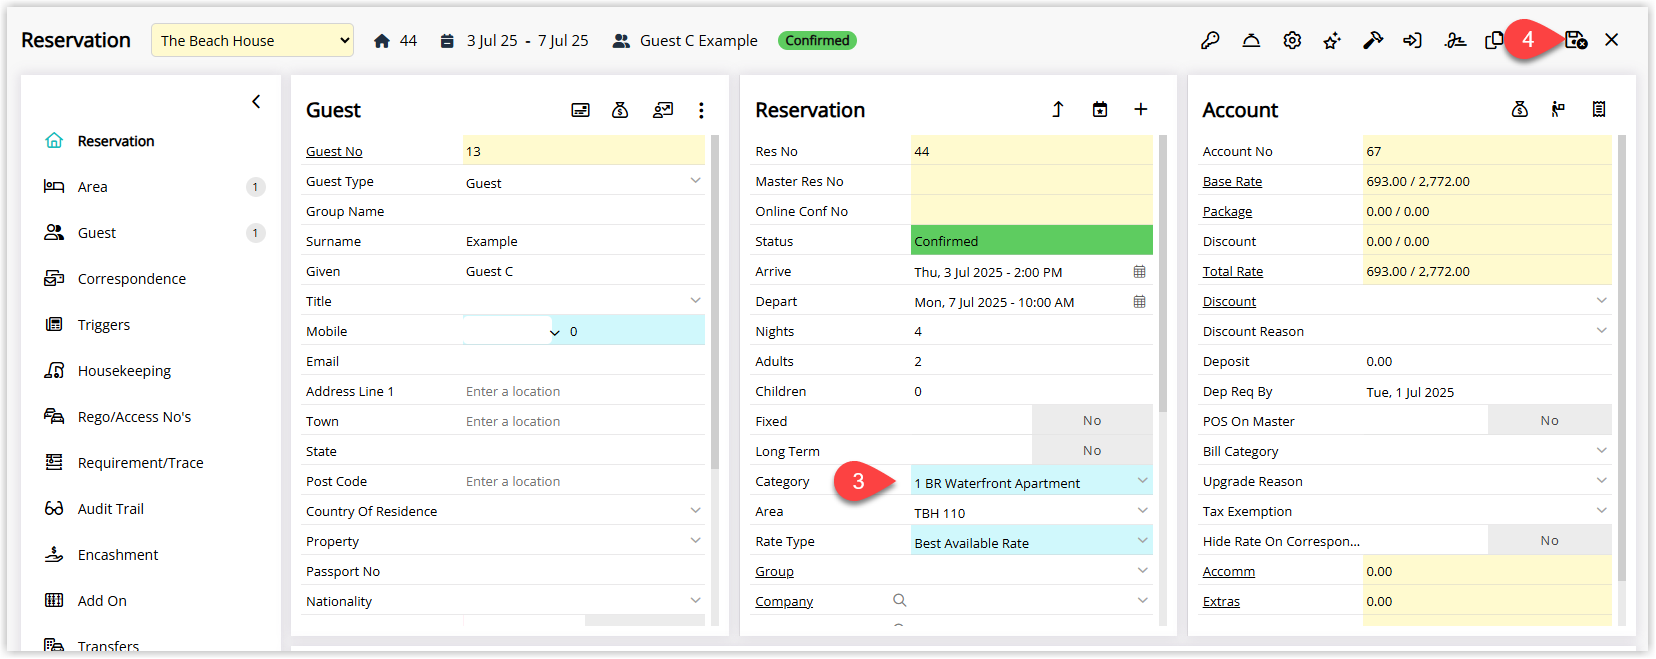
Task: Click the up arrow icon in Reservation panel
Action: [1058, 110]
